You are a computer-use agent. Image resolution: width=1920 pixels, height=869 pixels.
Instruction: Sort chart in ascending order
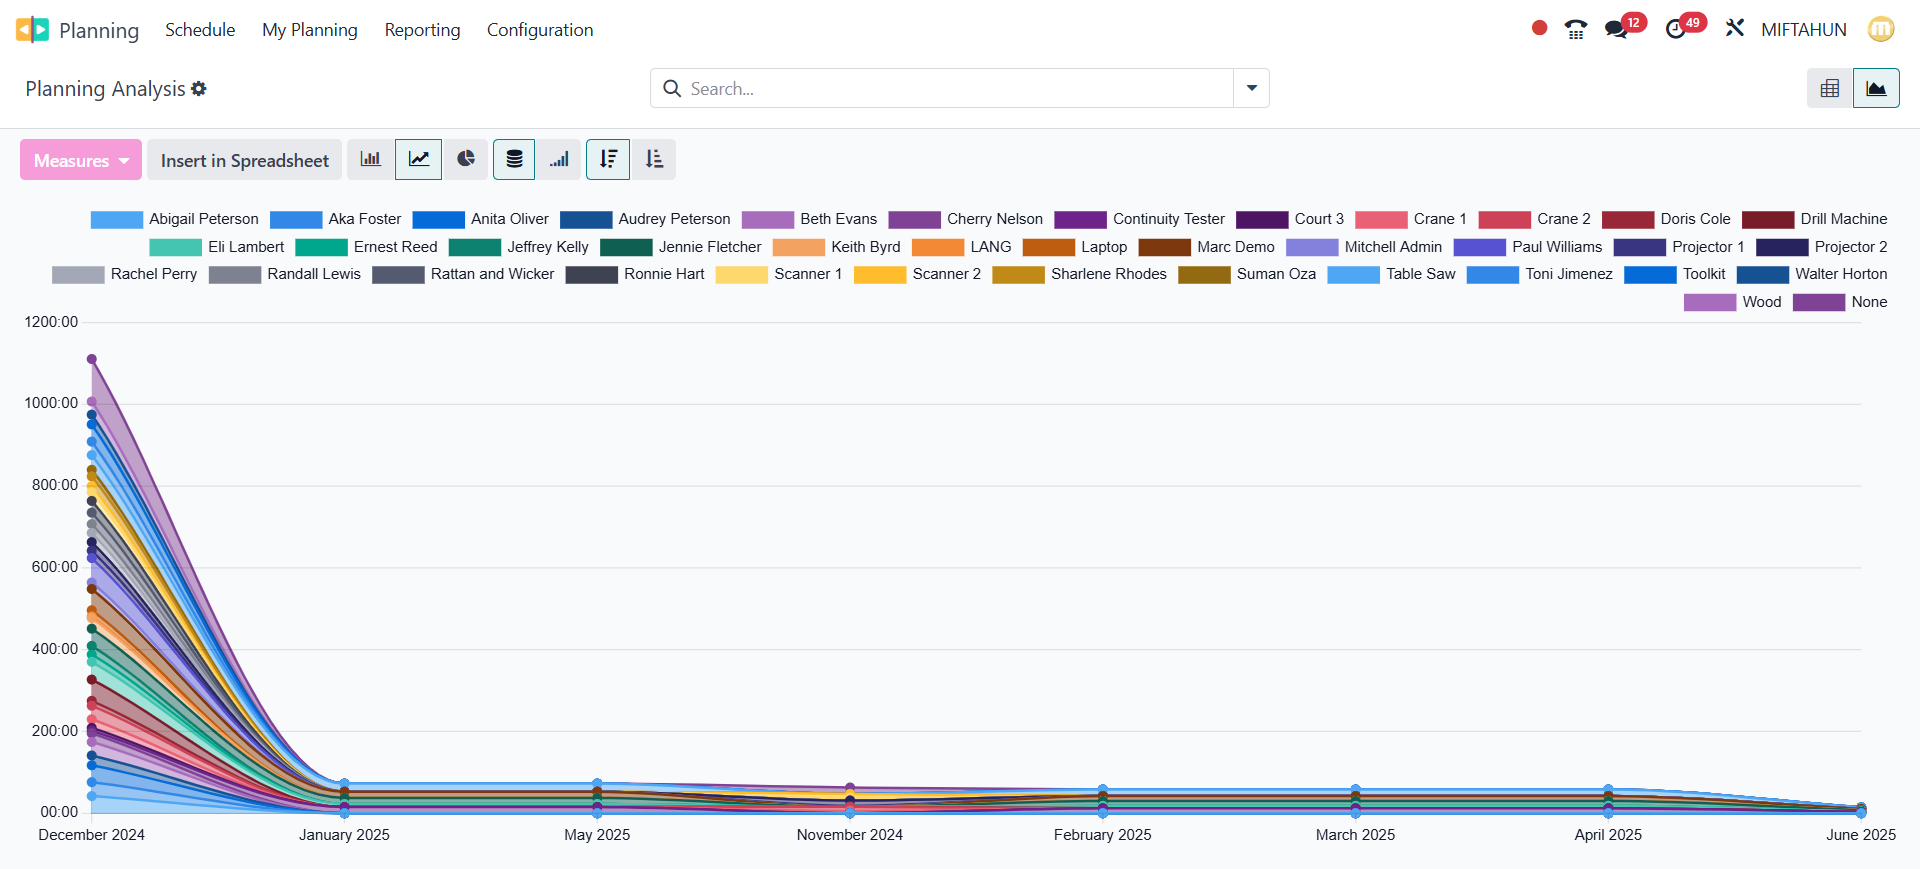654,160
